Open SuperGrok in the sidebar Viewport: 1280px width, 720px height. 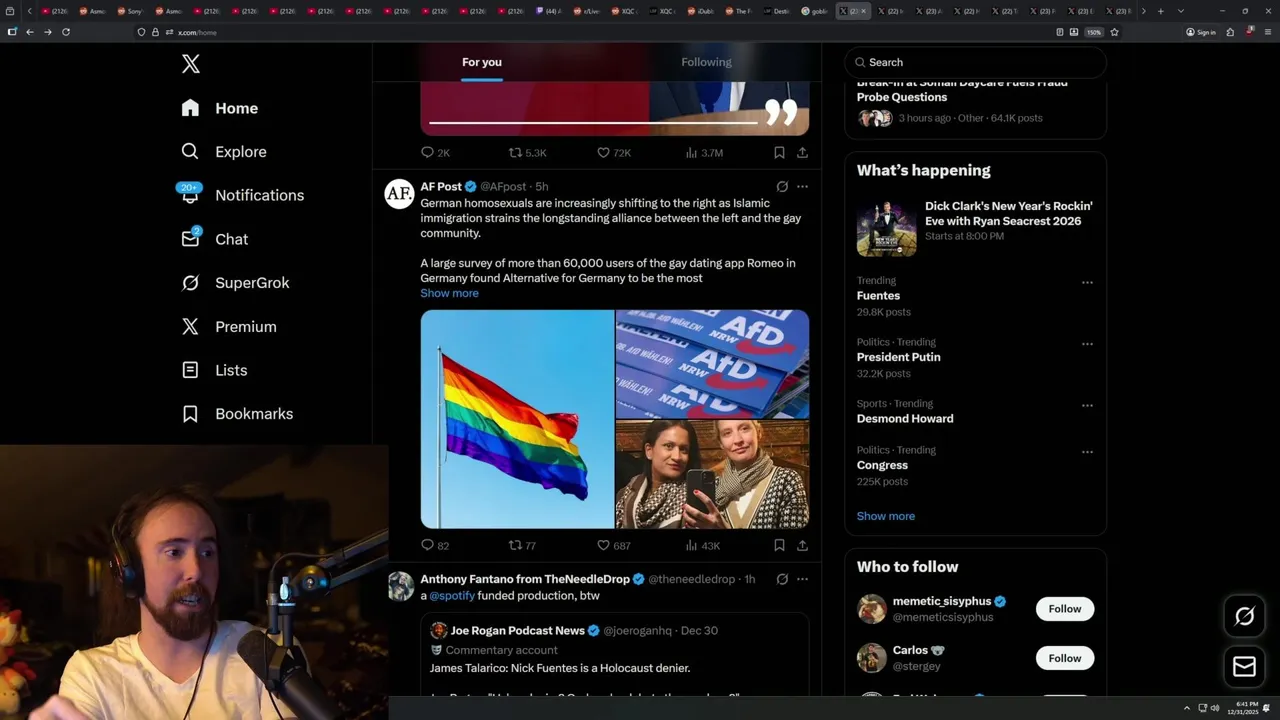tap(235, 283)
